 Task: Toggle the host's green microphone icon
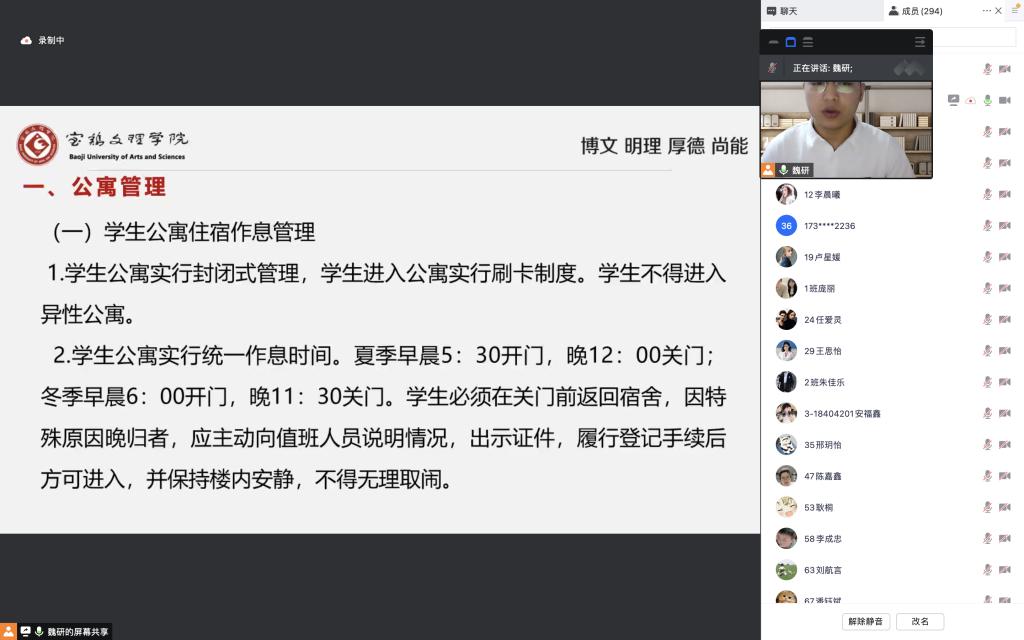(987, 100)
